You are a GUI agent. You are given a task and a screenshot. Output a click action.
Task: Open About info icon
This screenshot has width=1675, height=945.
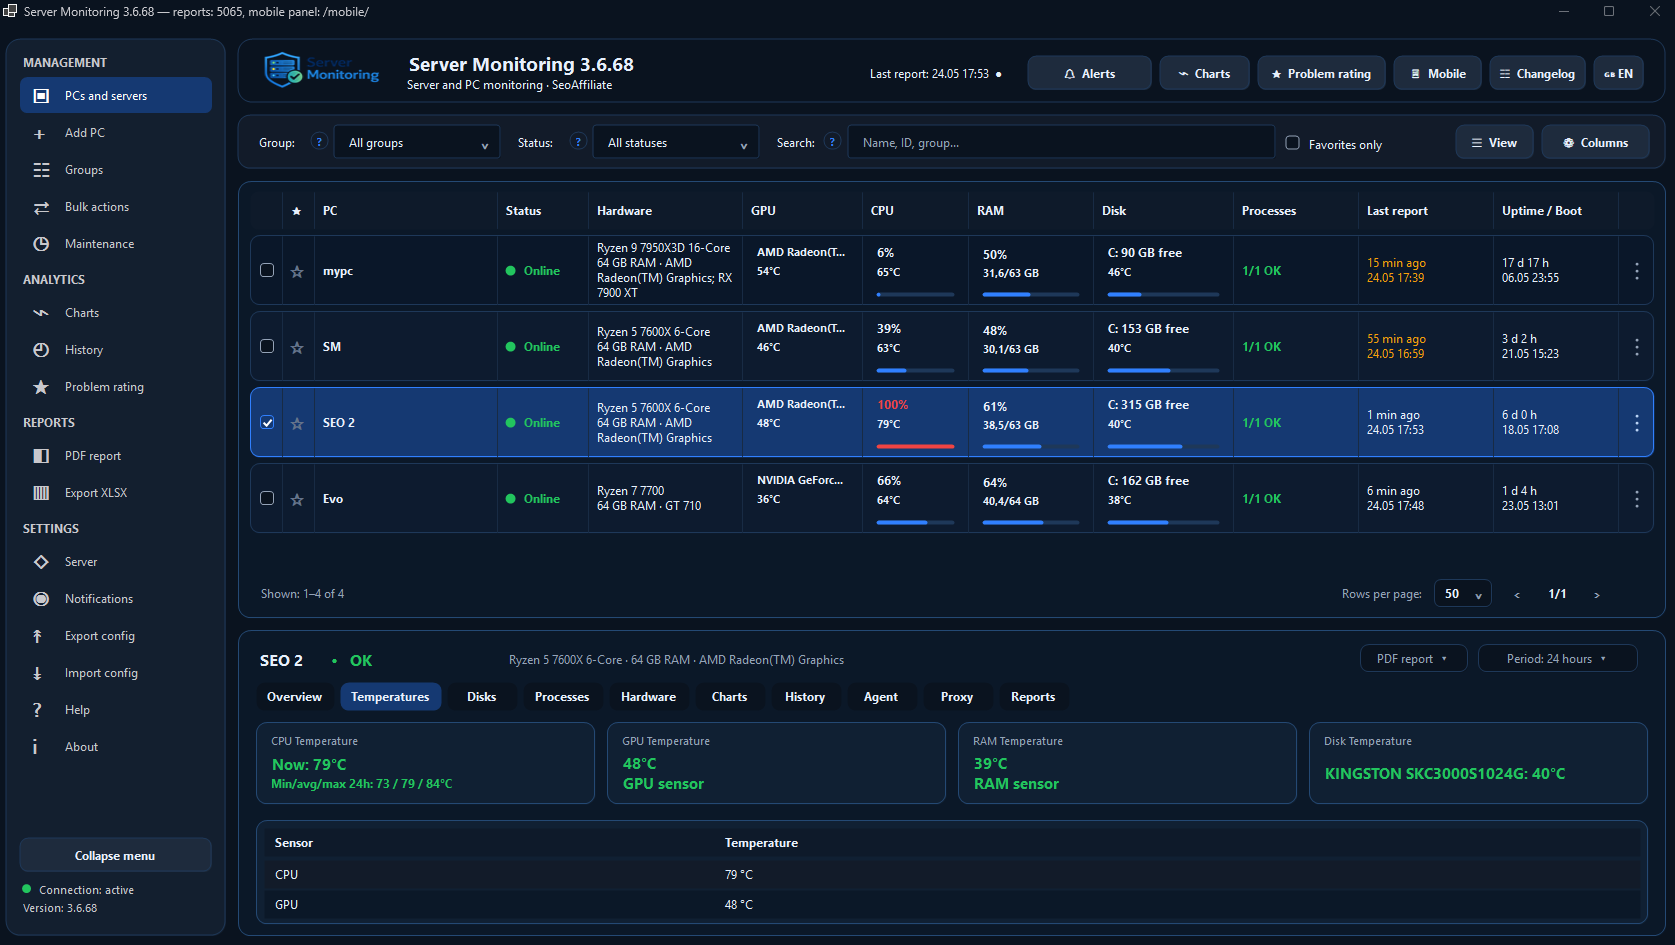[35, 747]
